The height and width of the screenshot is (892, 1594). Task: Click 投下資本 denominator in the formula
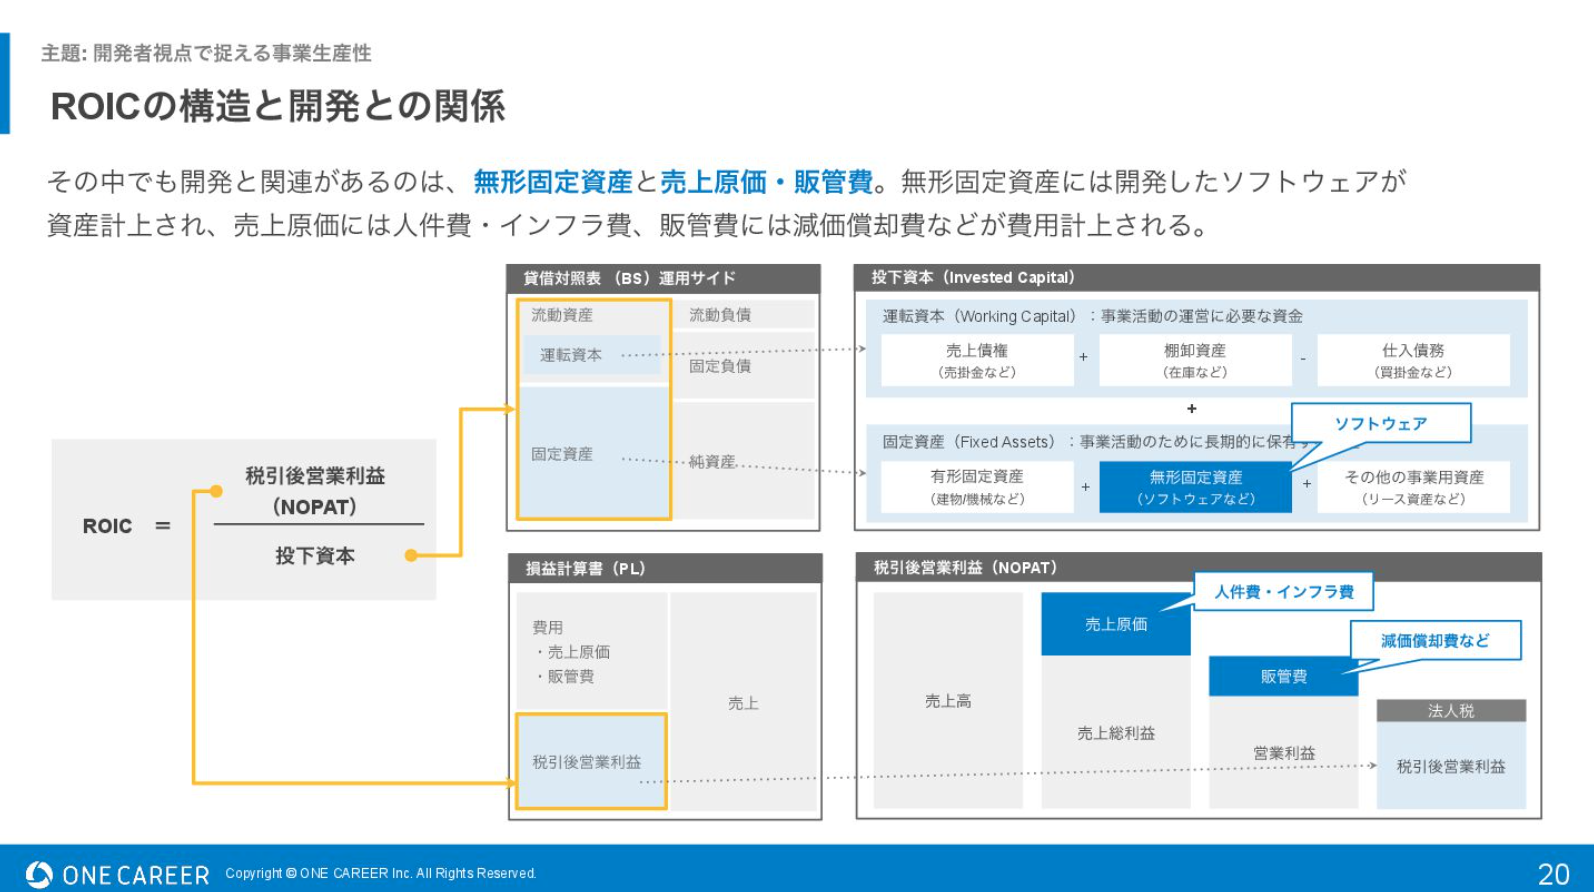(315, 556)
